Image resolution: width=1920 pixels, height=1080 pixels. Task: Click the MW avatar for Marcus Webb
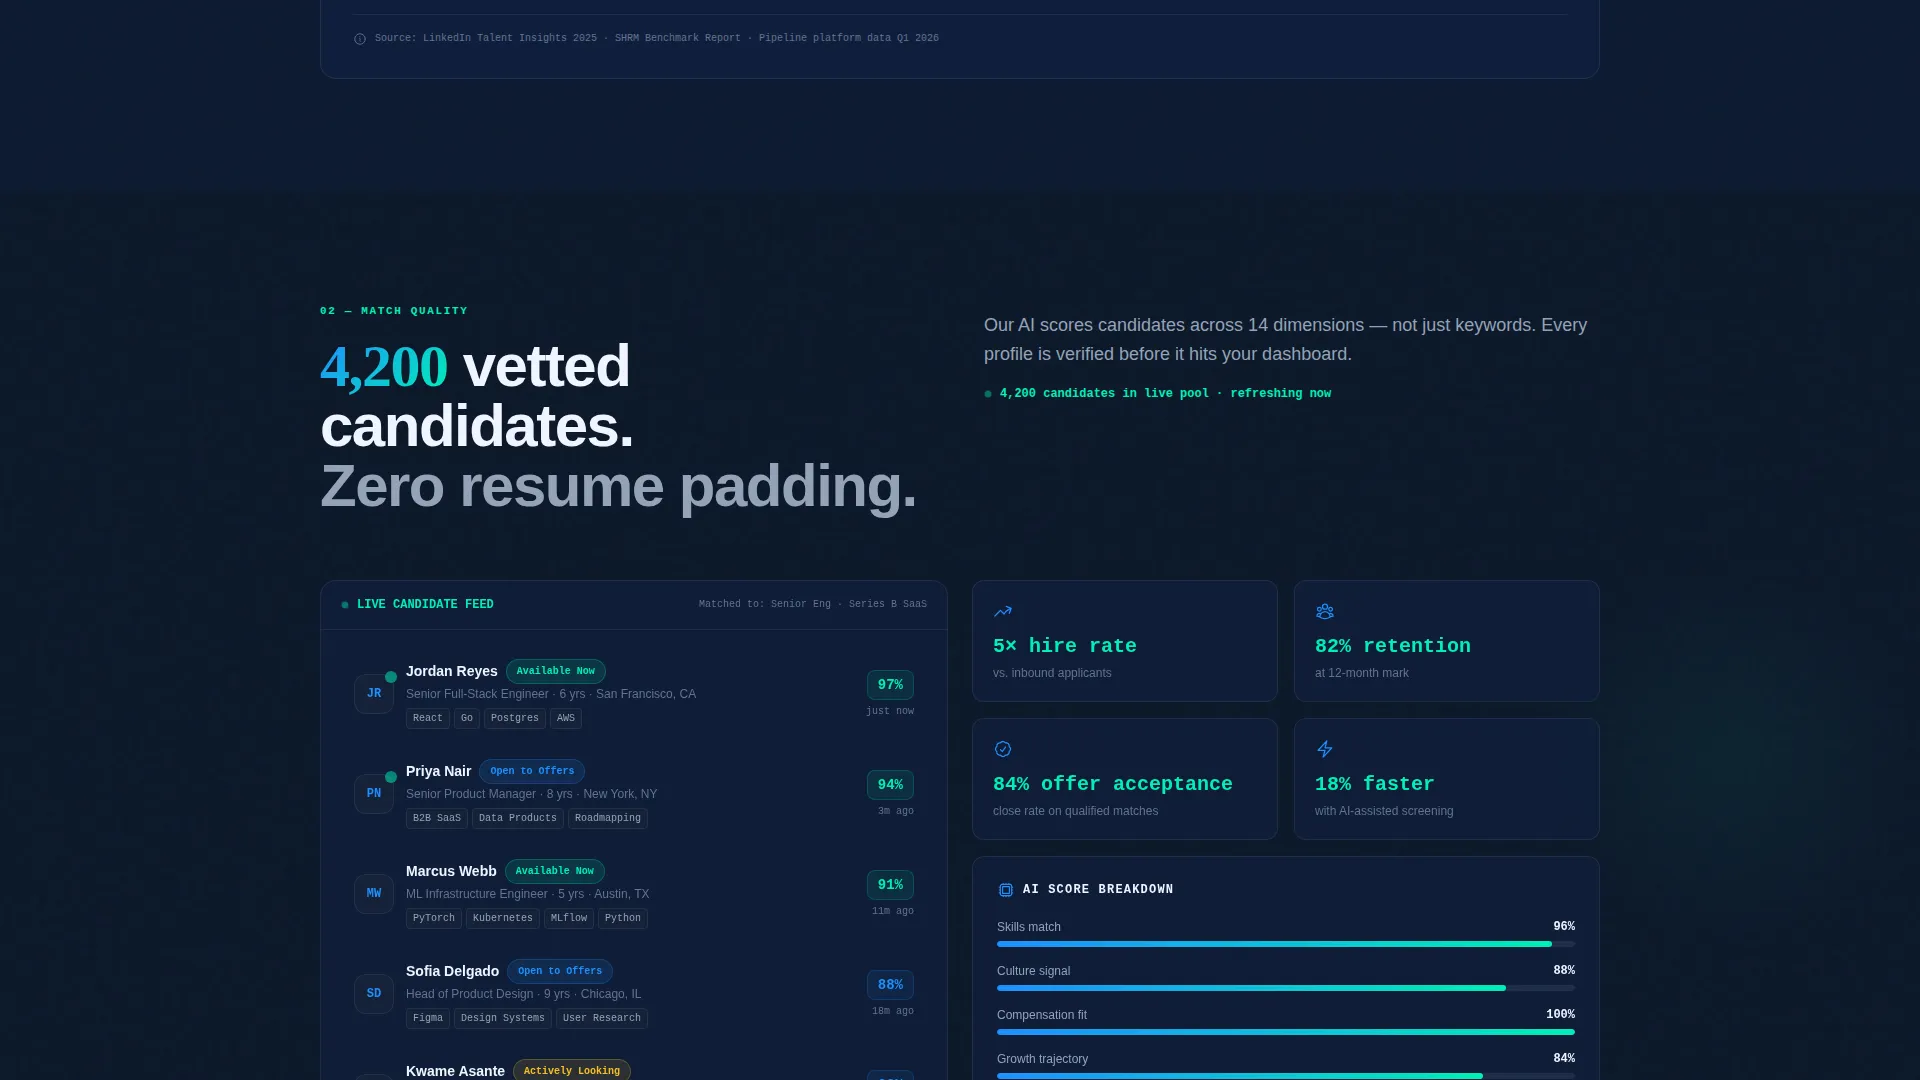(374, 894)
